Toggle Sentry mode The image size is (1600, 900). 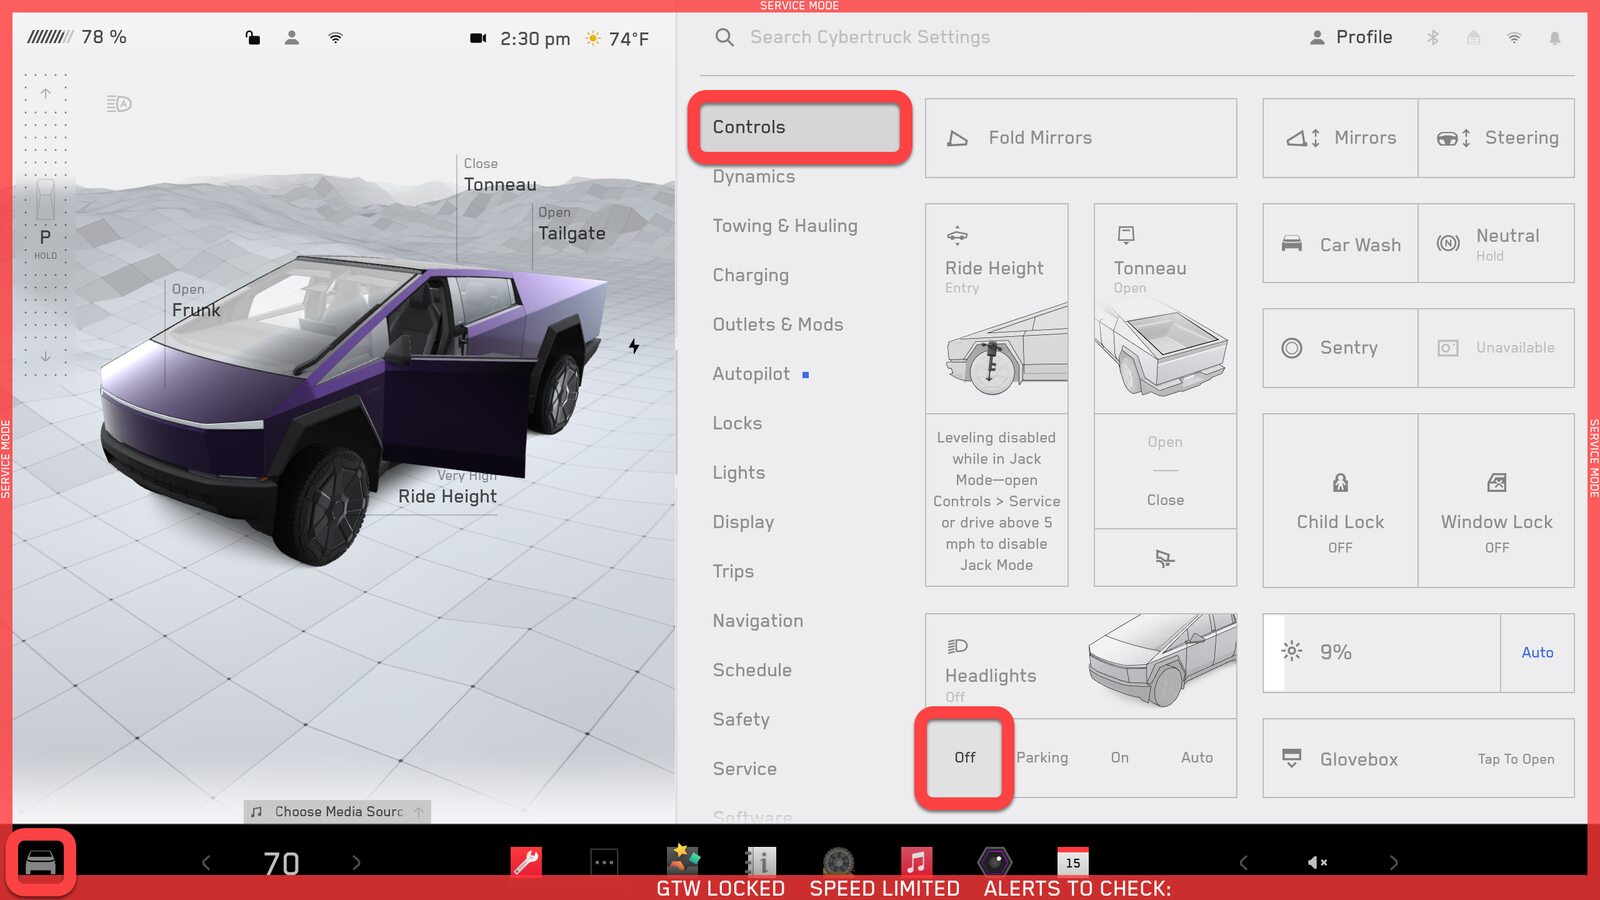[1340, 347]
